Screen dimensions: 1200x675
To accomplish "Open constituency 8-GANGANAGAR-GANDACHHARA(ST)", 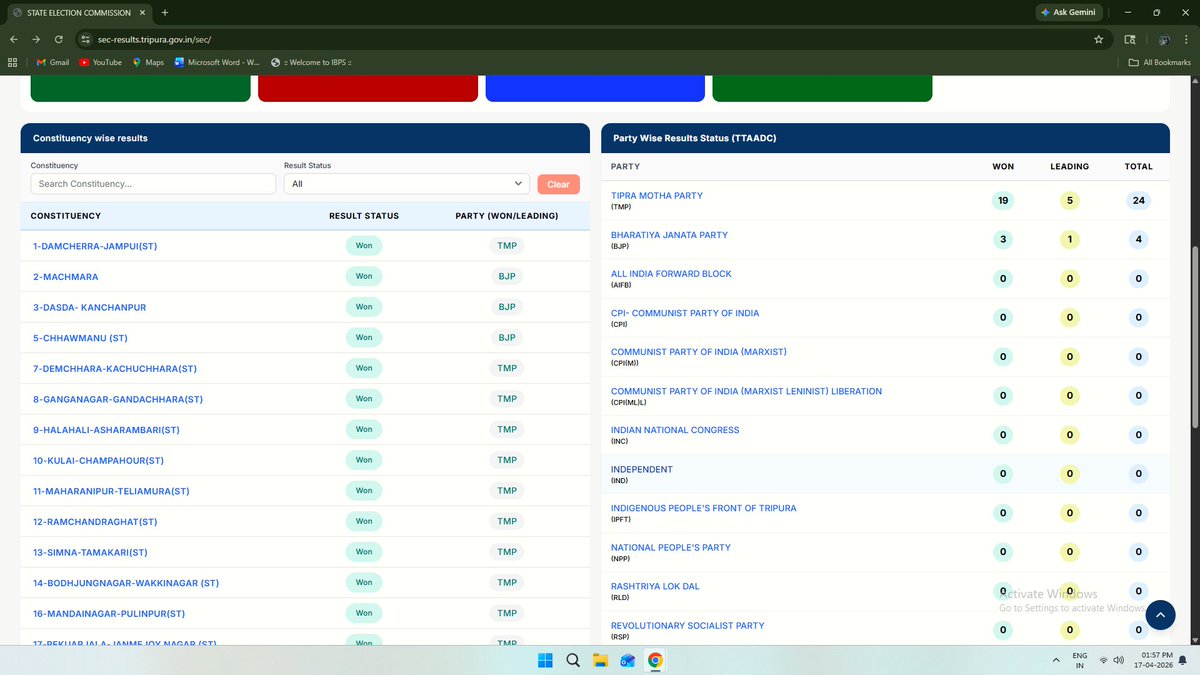I will point(118,399).
